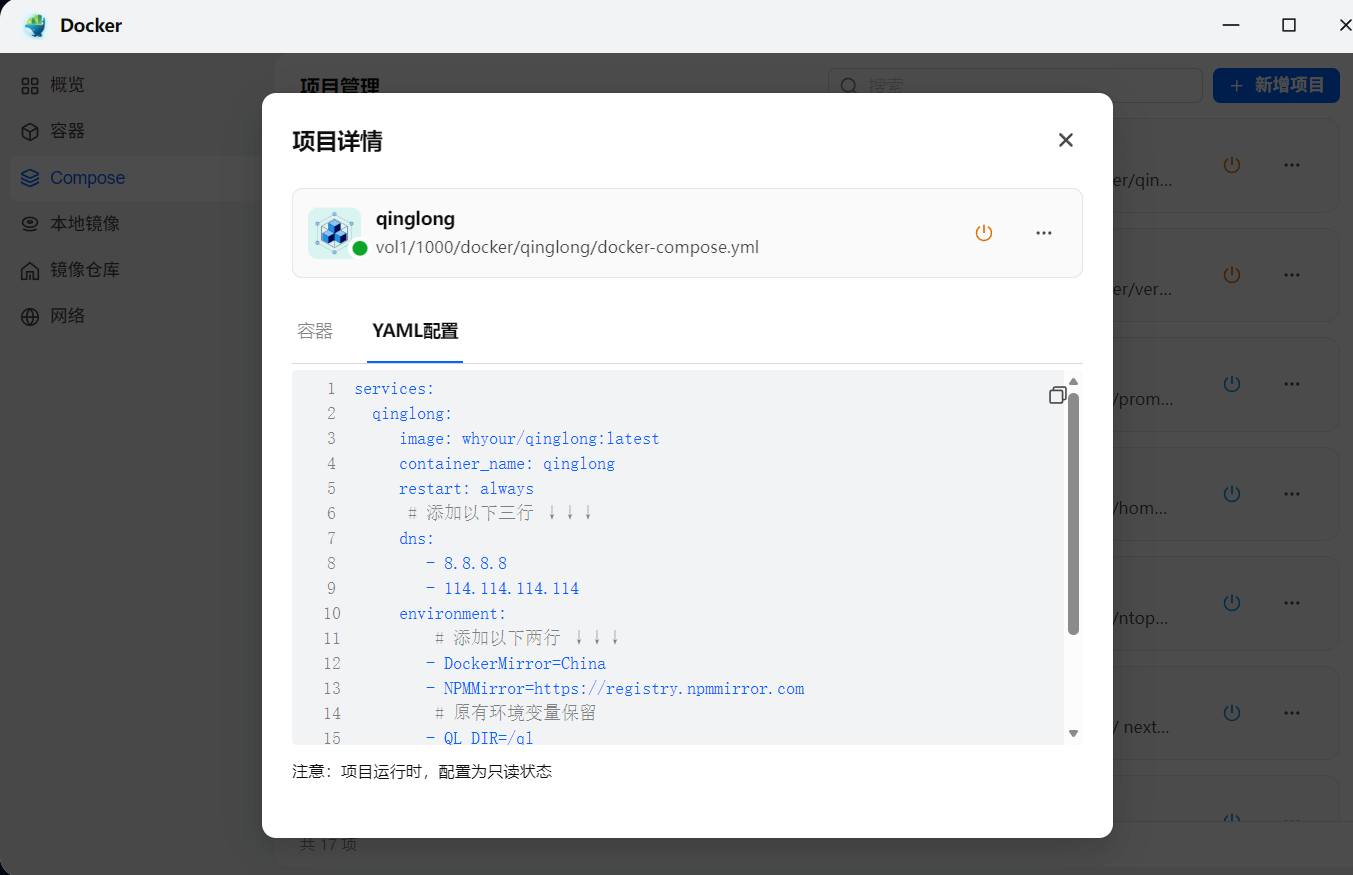Copy the YAML configuration to clipboard
This screenshot has height=875, width=1353.
click(x=1057, y=395)
